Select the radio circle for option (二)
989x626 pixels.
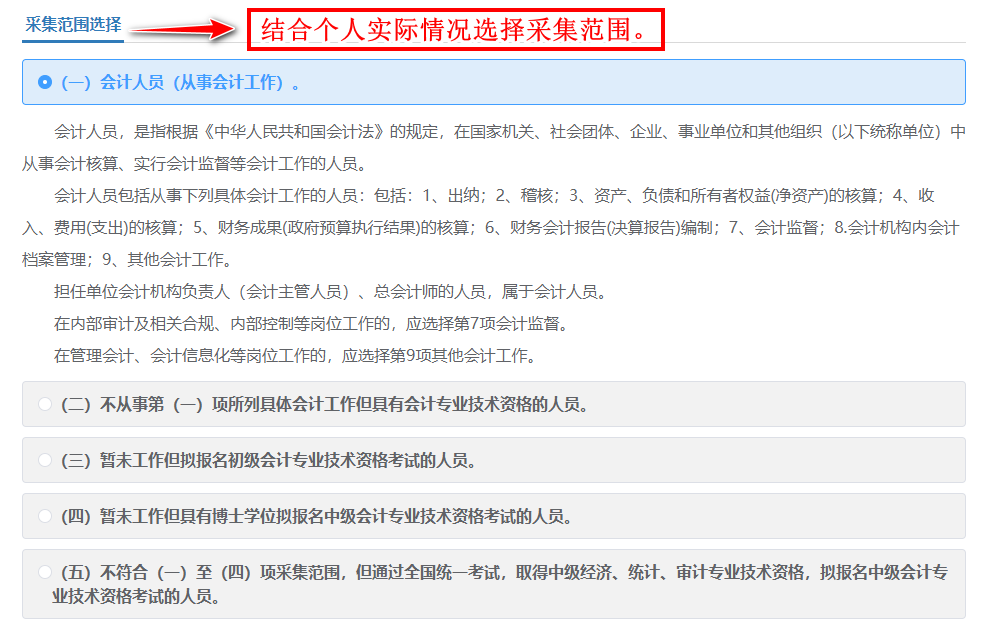click(44, 404)
